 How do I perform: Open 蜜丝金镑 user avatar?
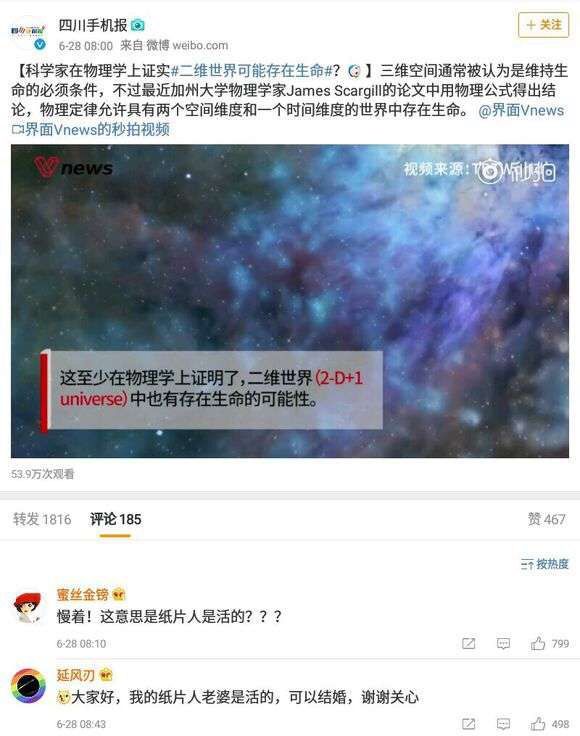pyautogui.click(x=28, y=607)
